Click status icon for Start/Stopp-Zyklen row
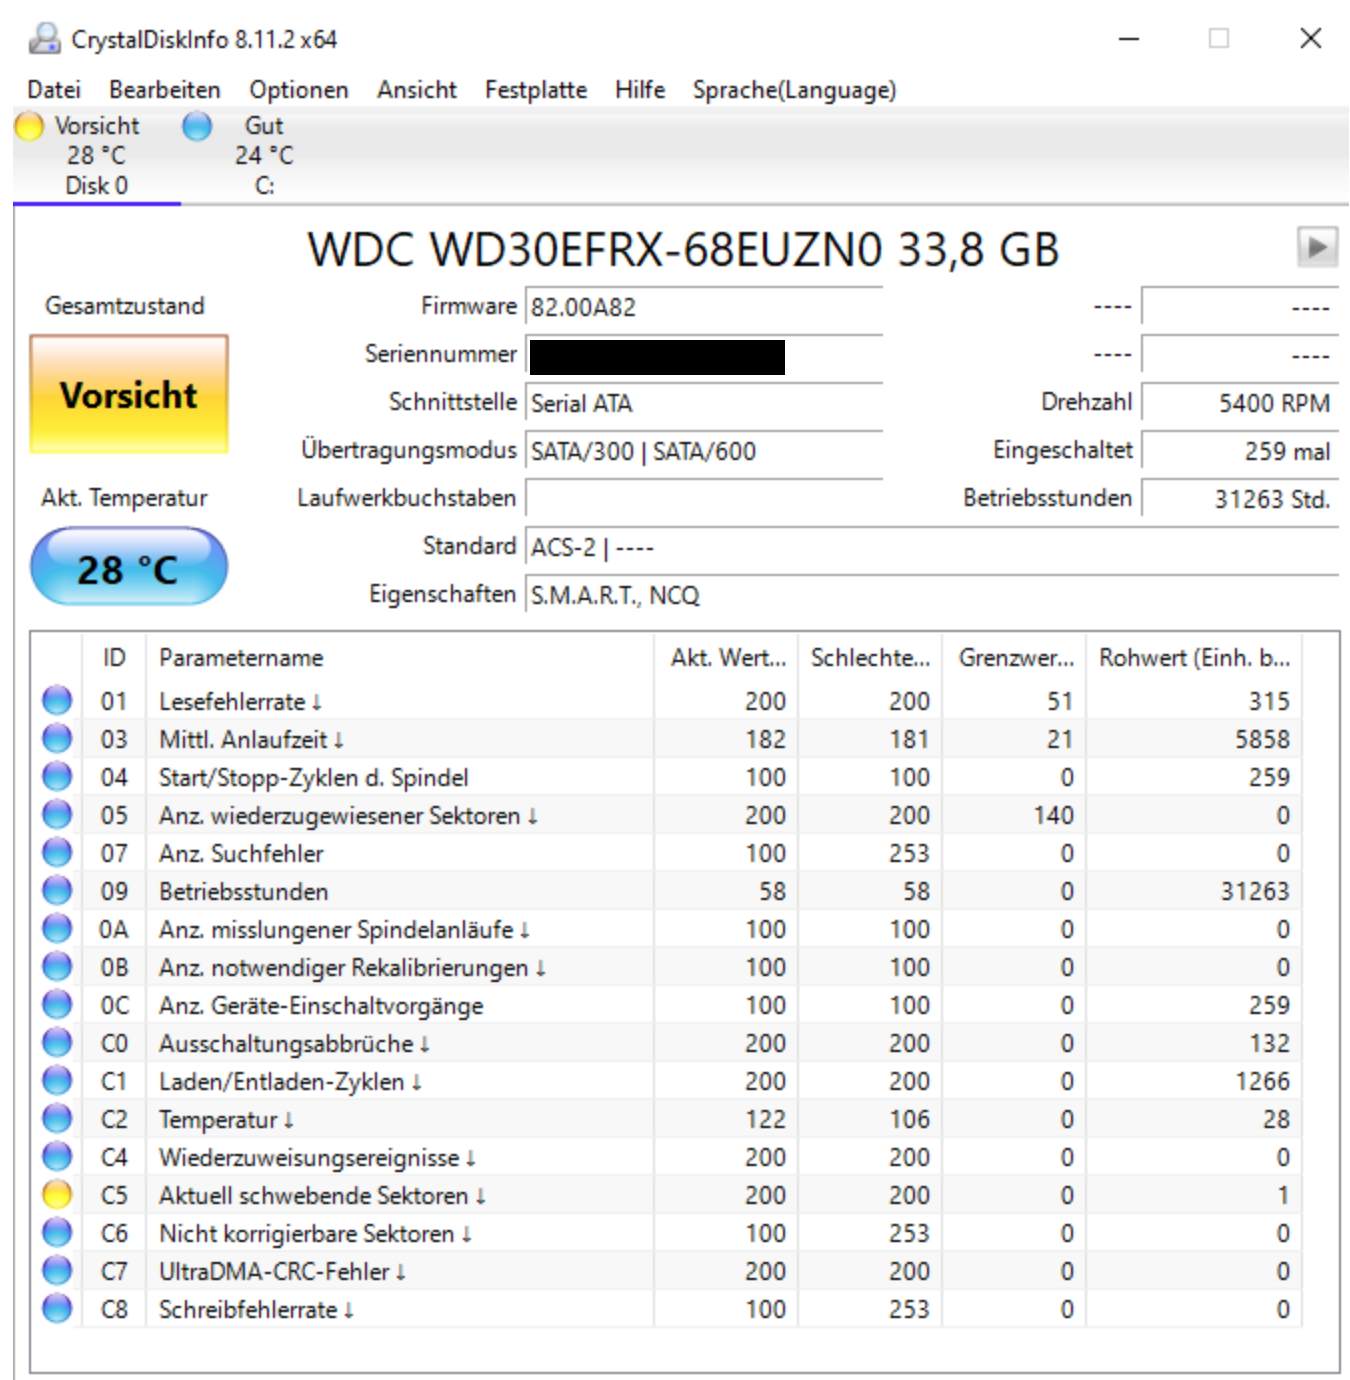This screenshot has width=1350, height=1380. click(57, 776)
